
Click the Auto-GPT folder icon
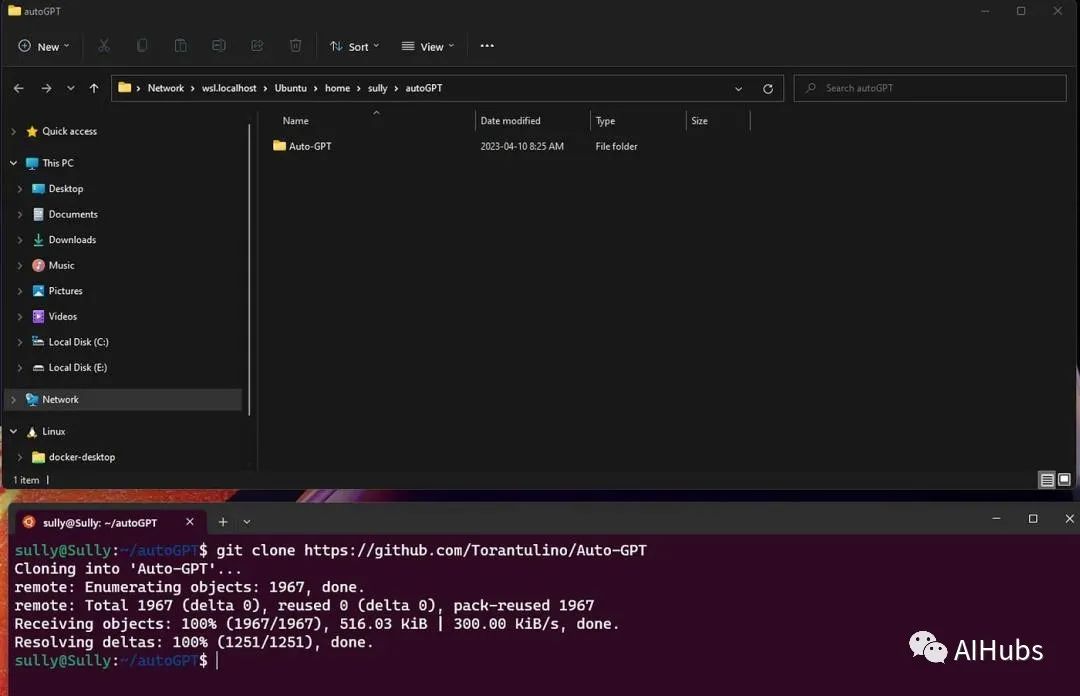(279, 146)
